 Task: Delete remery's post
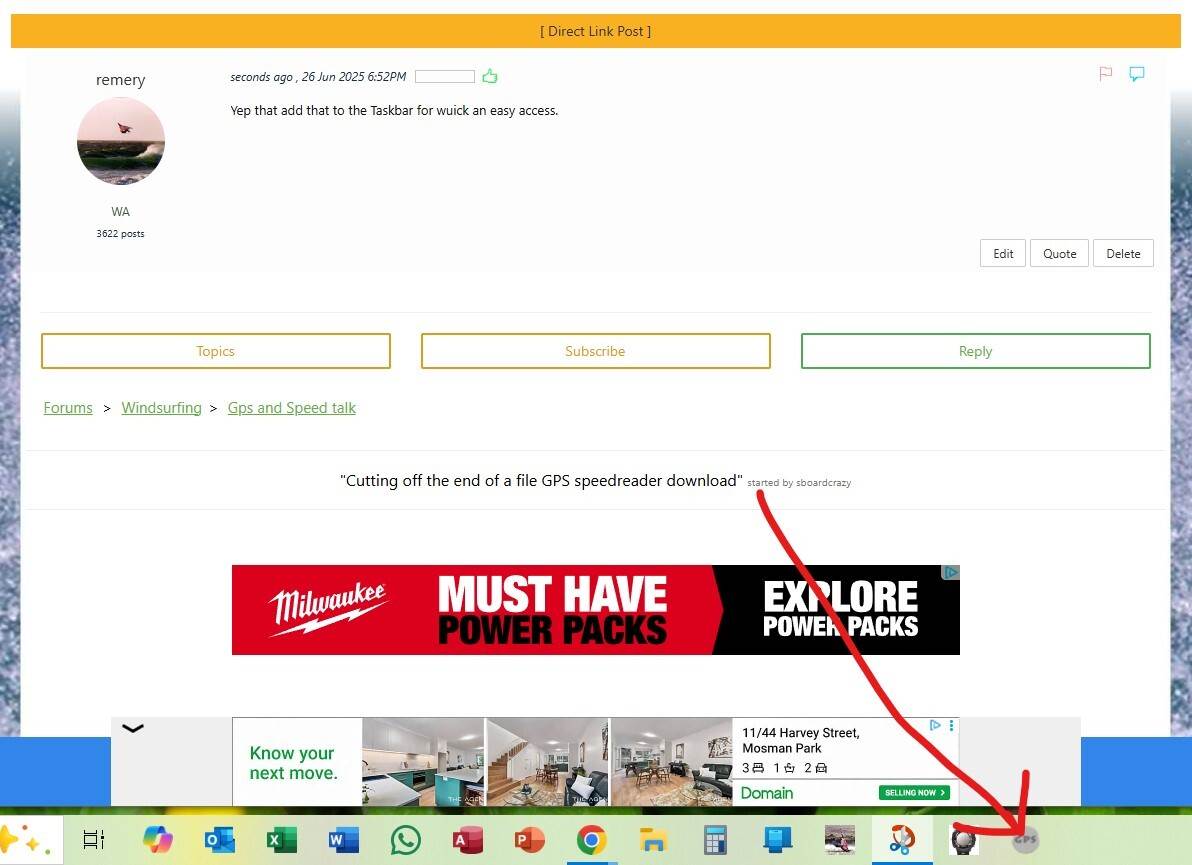1123,253
